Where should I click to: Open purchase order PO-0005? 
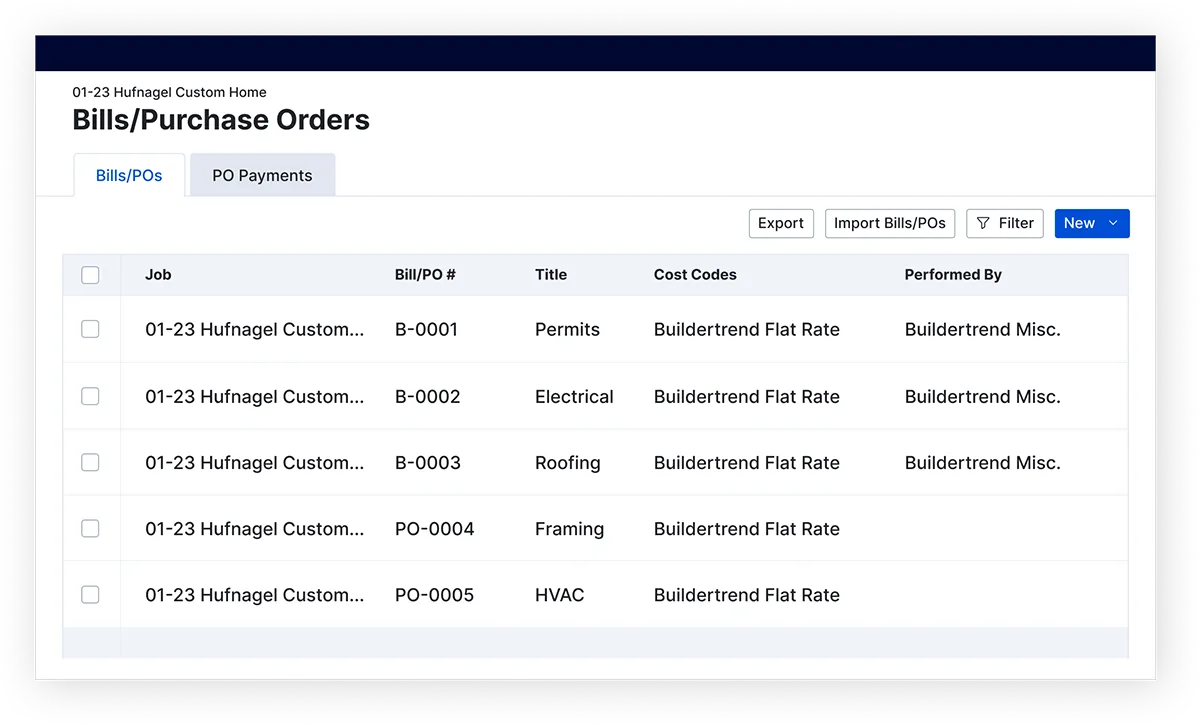click(434, 596)
